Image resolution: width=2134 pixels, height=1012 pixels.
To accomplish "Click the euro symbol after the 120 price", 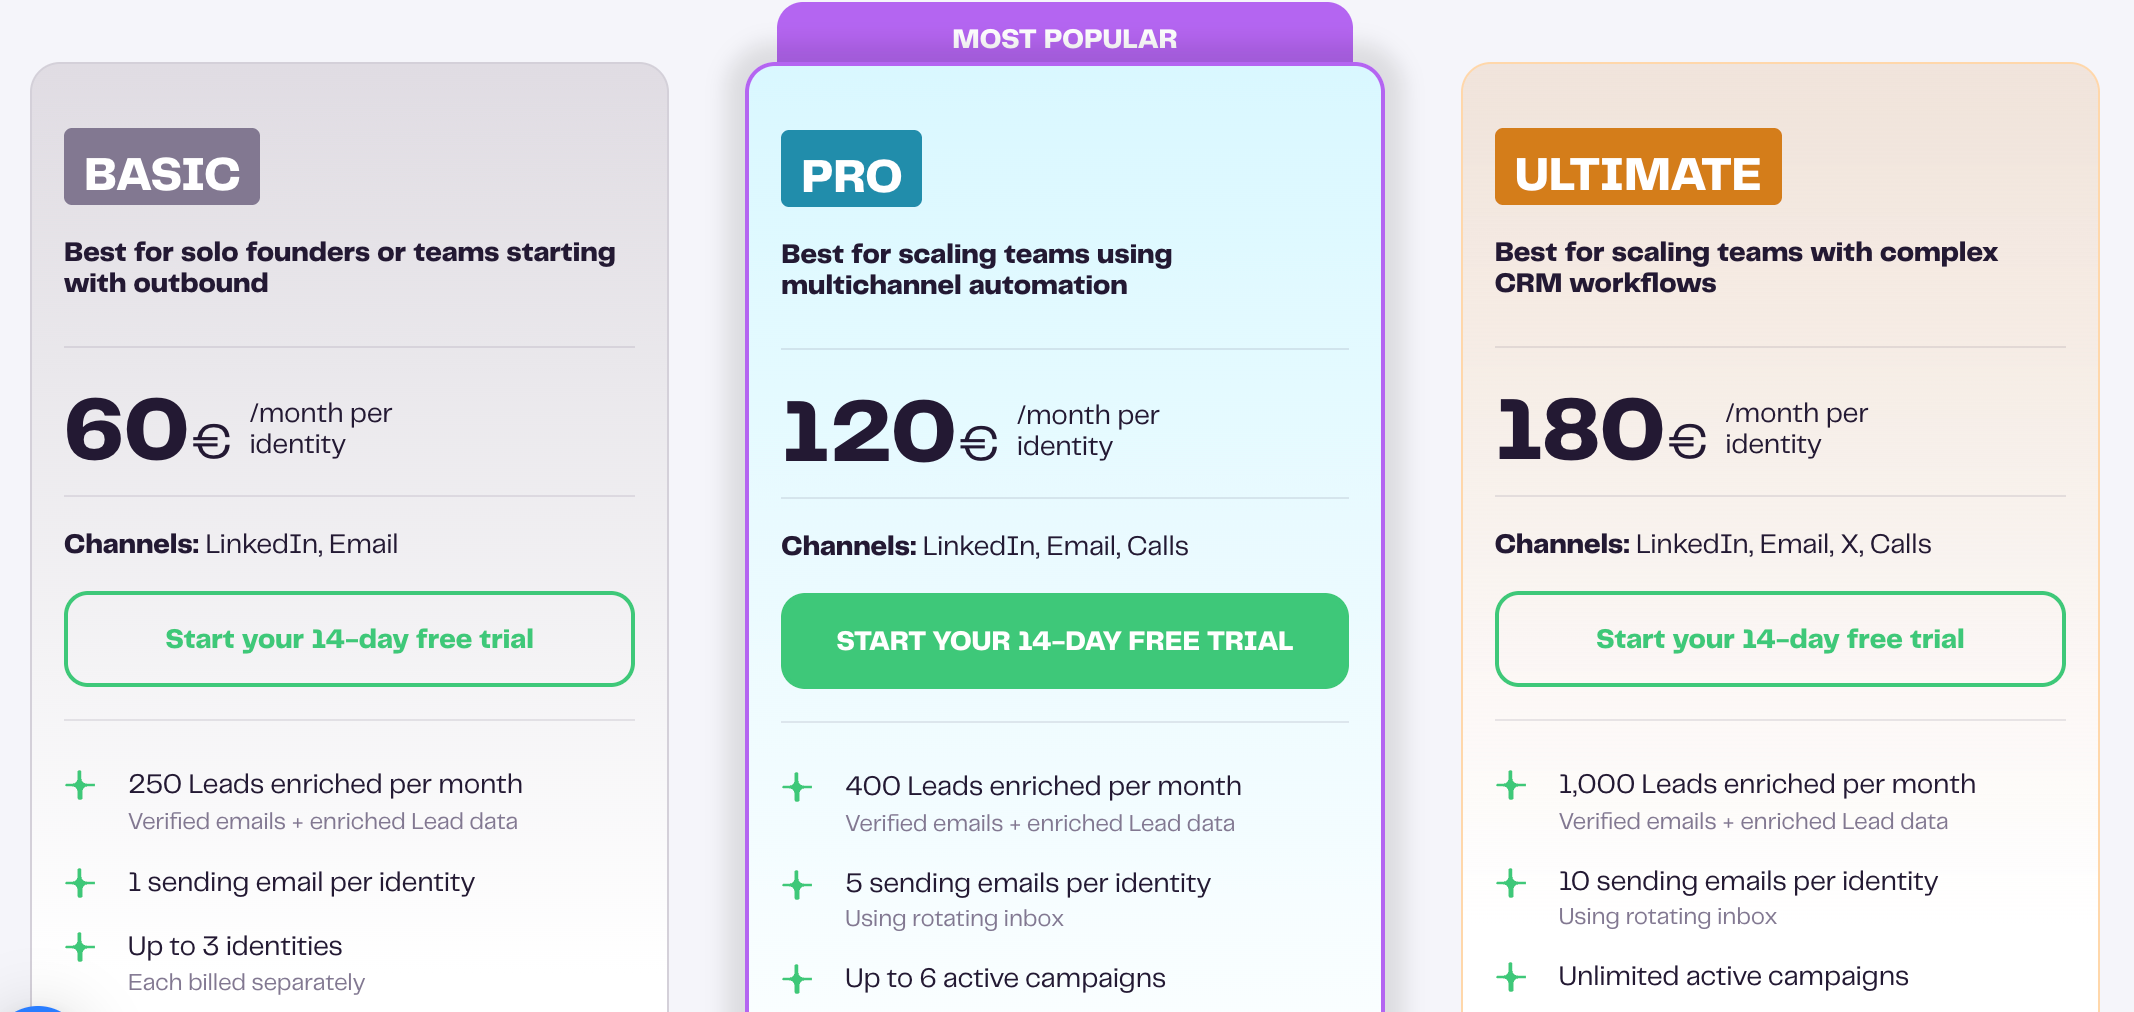I will [978, 443].
